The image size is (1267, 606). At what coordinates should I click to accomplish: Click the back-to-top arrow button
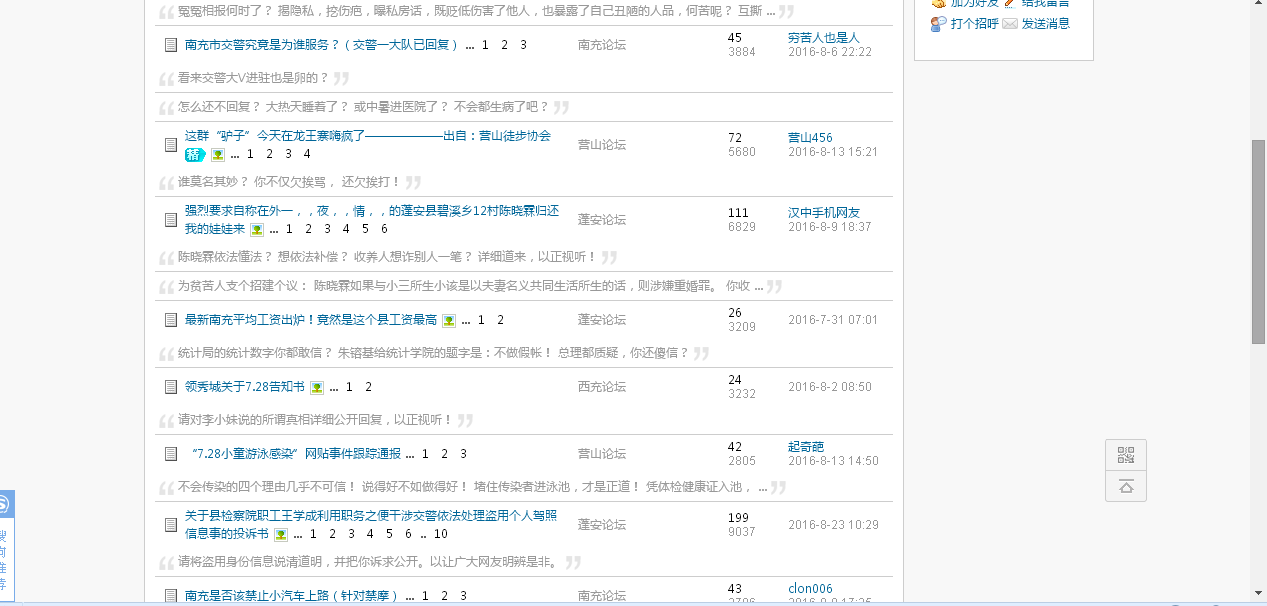tap(1126, 486)
